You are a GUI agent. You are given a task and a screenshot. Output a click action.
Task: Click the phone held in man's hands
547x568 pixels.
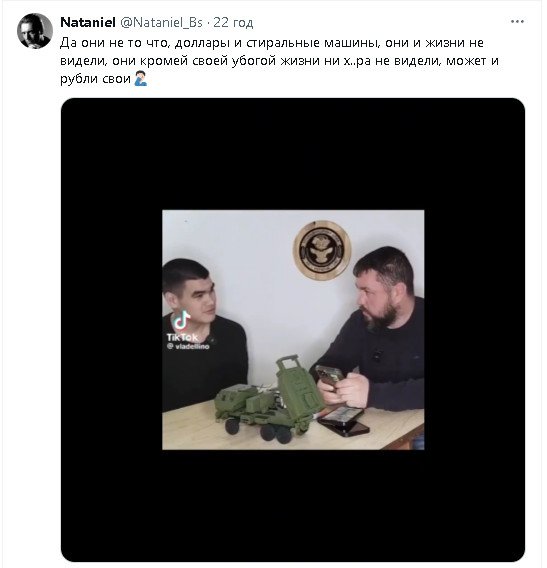click(328, 376)
